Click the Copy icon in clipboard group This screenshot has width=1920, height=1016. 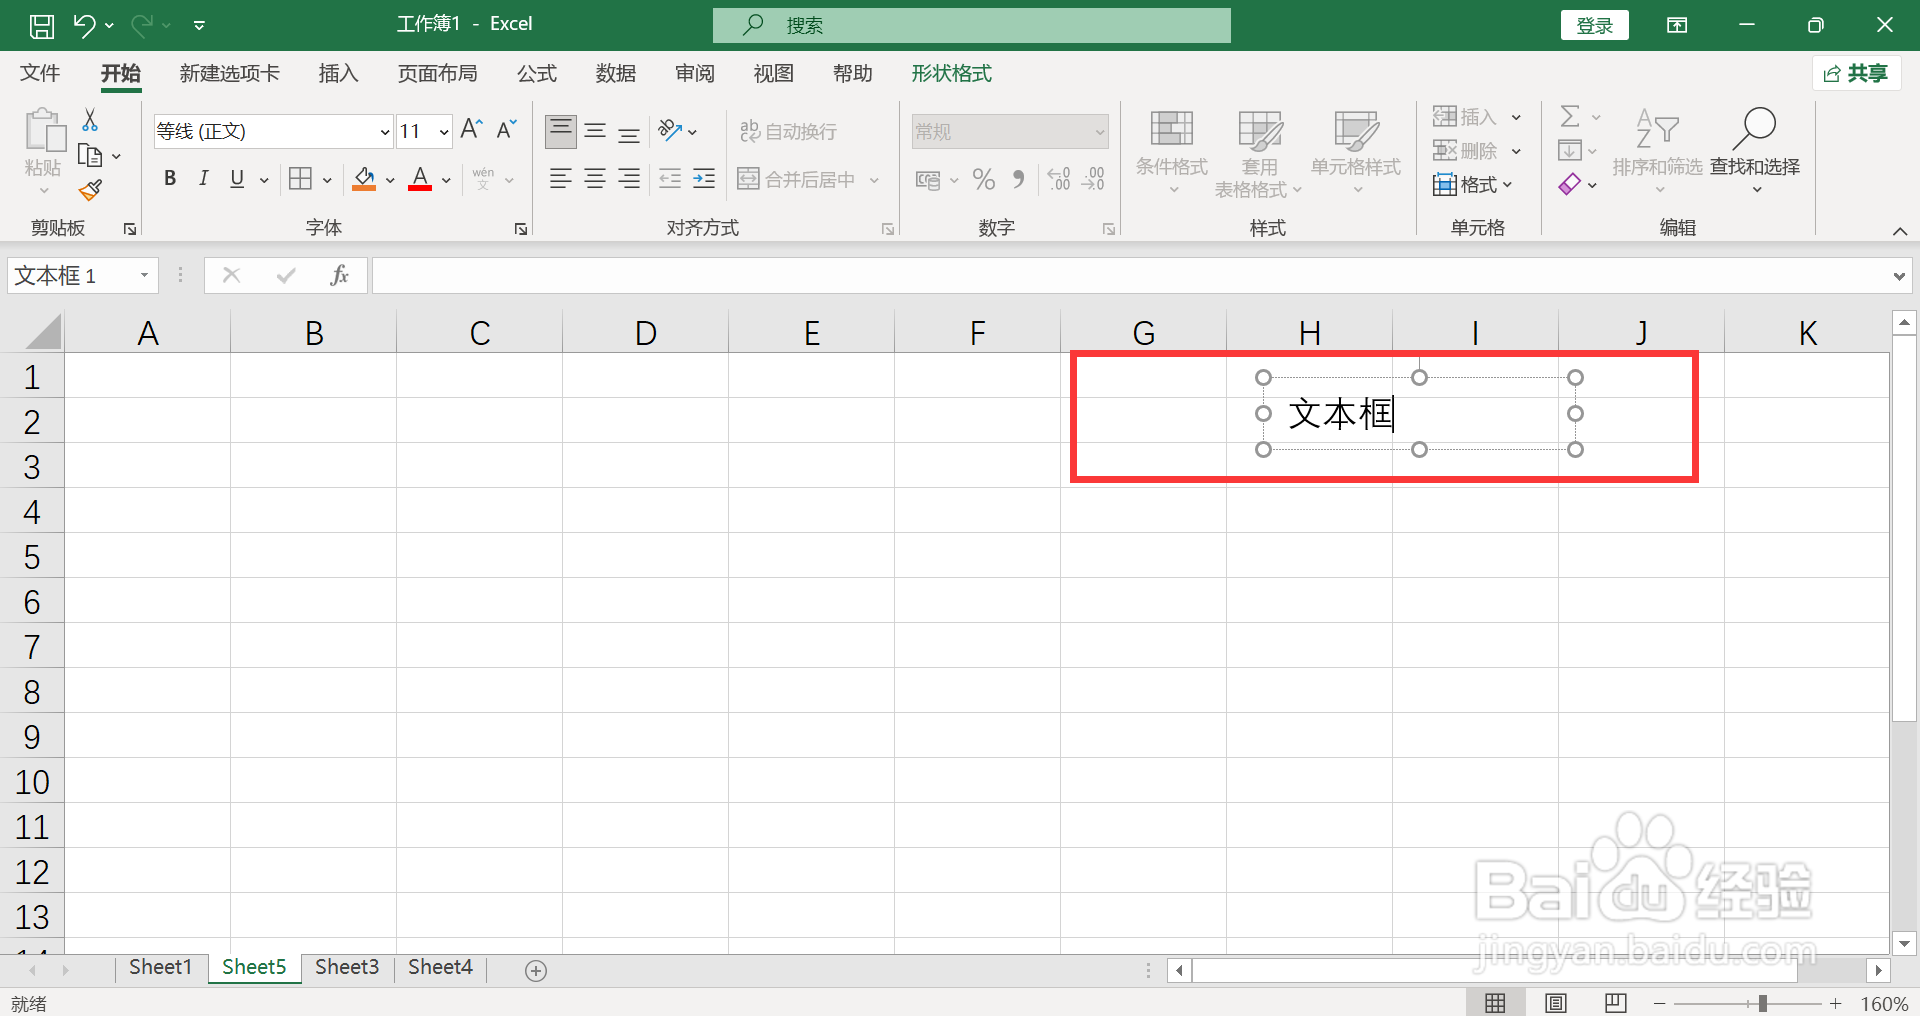(x=90, y=156)
